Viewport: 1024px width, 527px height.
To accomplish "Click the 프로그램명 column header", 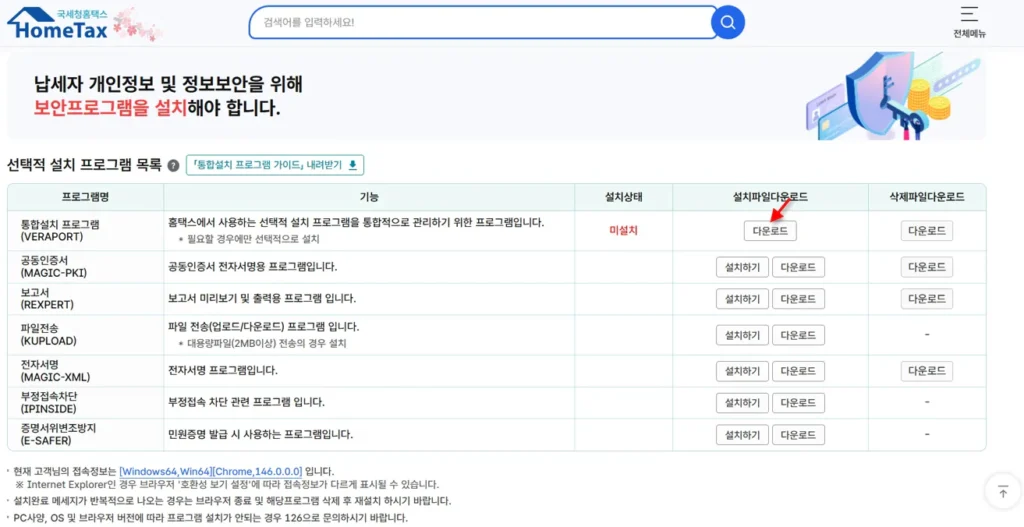I will (86, 197).
